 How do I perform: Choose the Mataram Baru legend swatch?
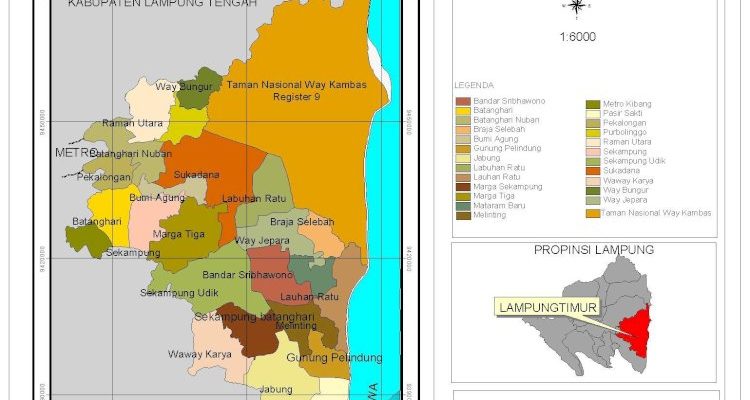(462, 205)
